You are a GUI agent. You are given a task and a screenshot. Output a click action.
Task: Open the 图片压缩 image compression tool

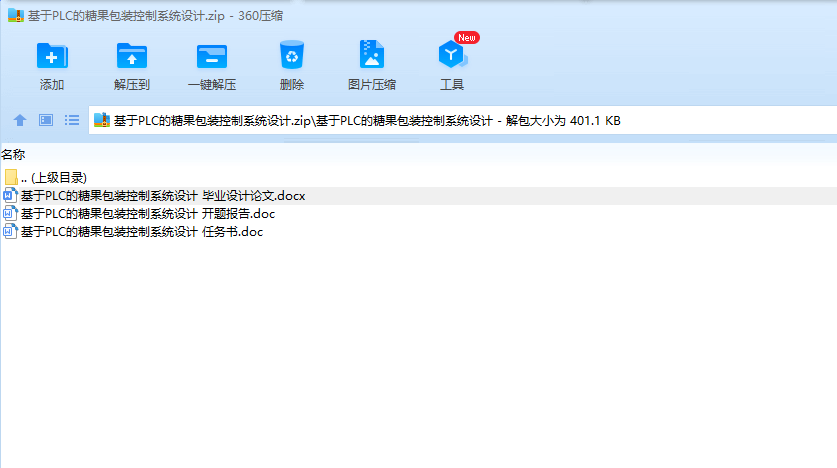[x=372, y=54]
